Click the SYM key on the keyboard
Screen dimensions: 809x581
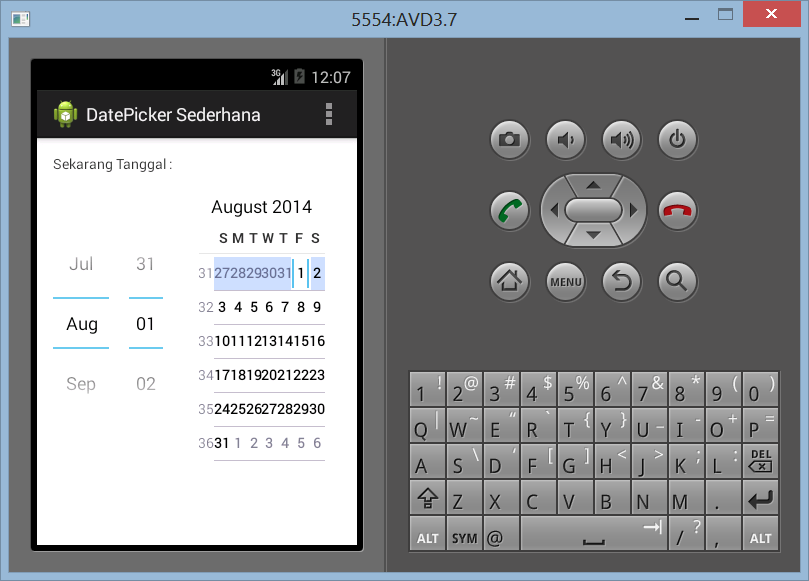pos(464,534)
